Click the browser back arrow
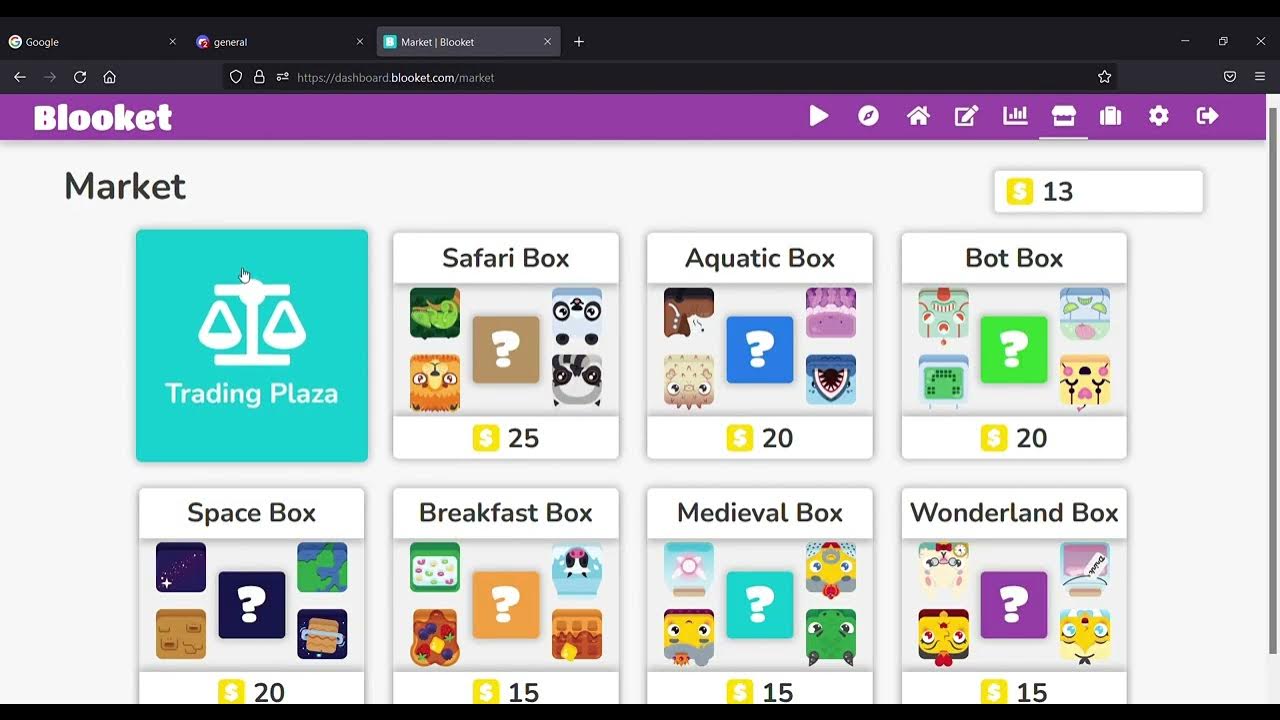Viewport: 1280px width, 720px height. [20, 77]
